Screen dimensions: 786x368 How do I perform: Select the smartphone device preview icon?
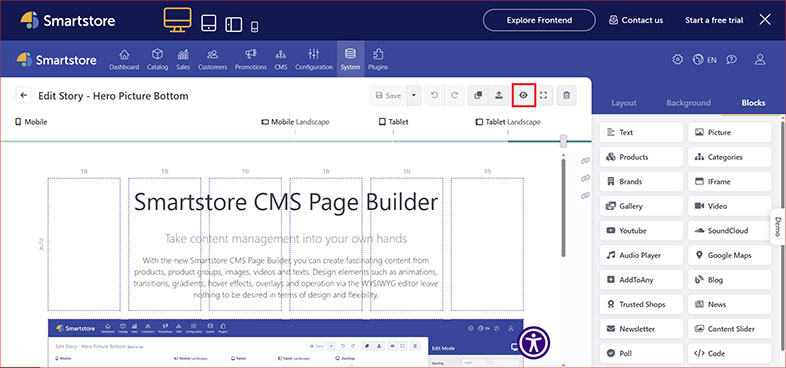[254, 27]
